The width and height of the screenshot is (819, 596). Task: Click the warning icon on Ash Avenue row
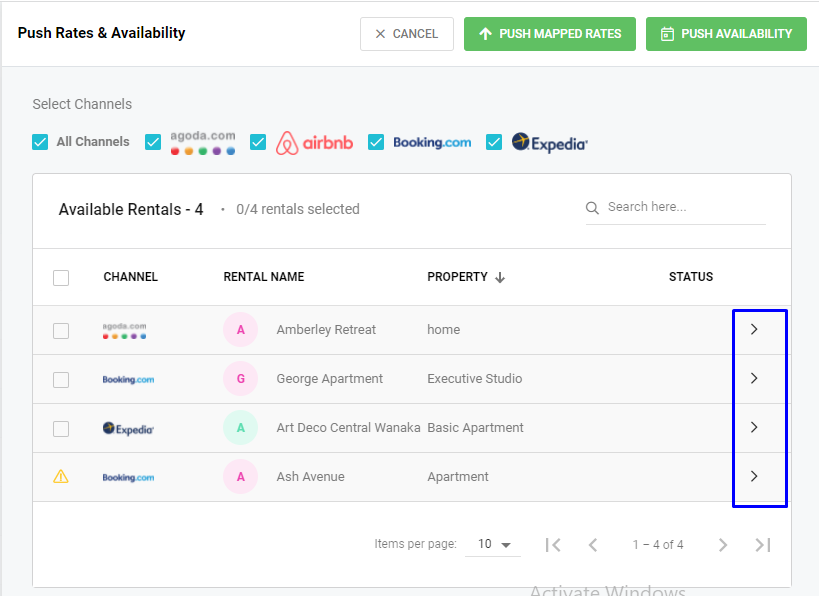pos(61,477)
